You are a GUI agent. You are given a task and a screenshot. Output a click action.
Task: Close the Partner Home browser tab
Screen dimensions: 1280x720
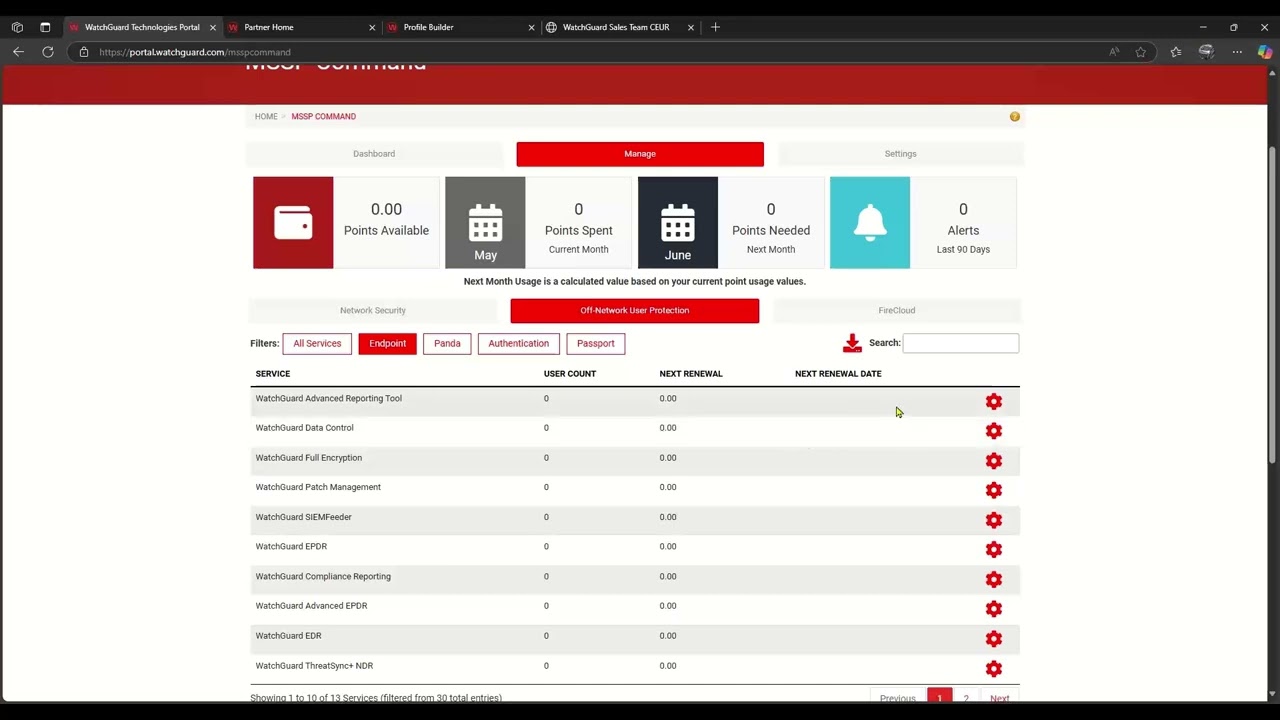(372, 27)
